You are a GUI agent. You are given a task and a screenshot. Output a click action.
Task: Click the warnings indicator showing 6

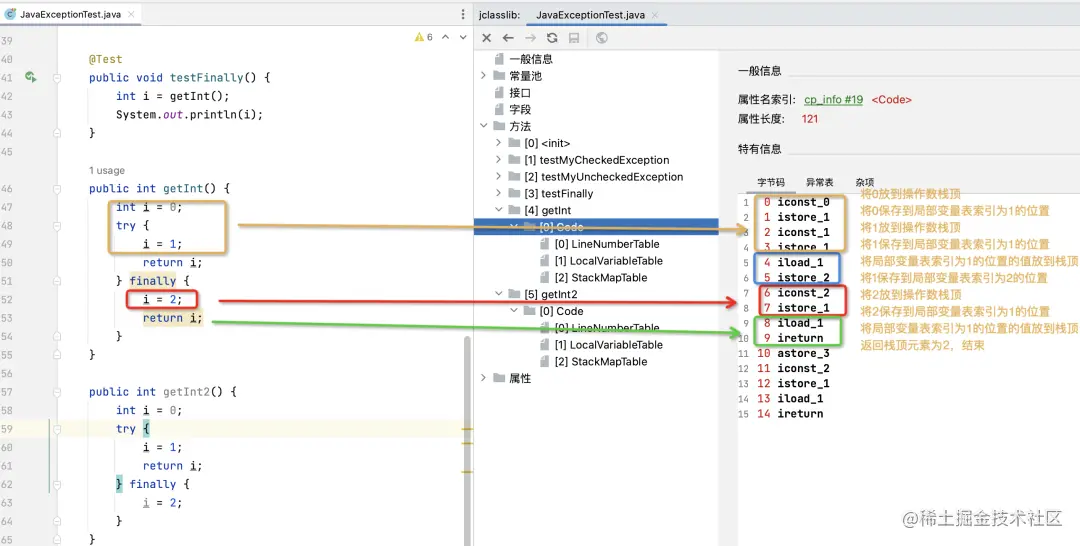coord(424,37)
